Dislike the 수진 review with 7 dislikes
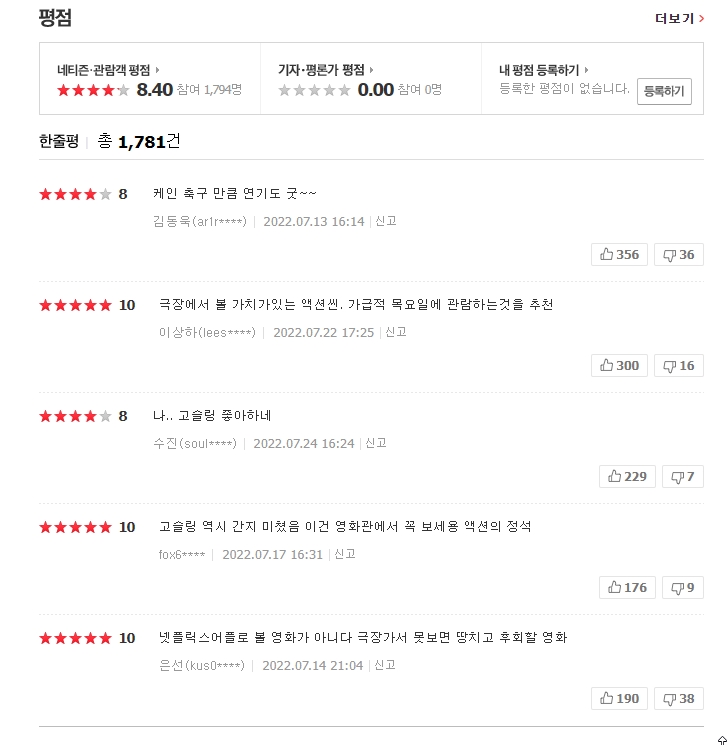Screen dimensions: 727x745 click(x=683, y=477)
